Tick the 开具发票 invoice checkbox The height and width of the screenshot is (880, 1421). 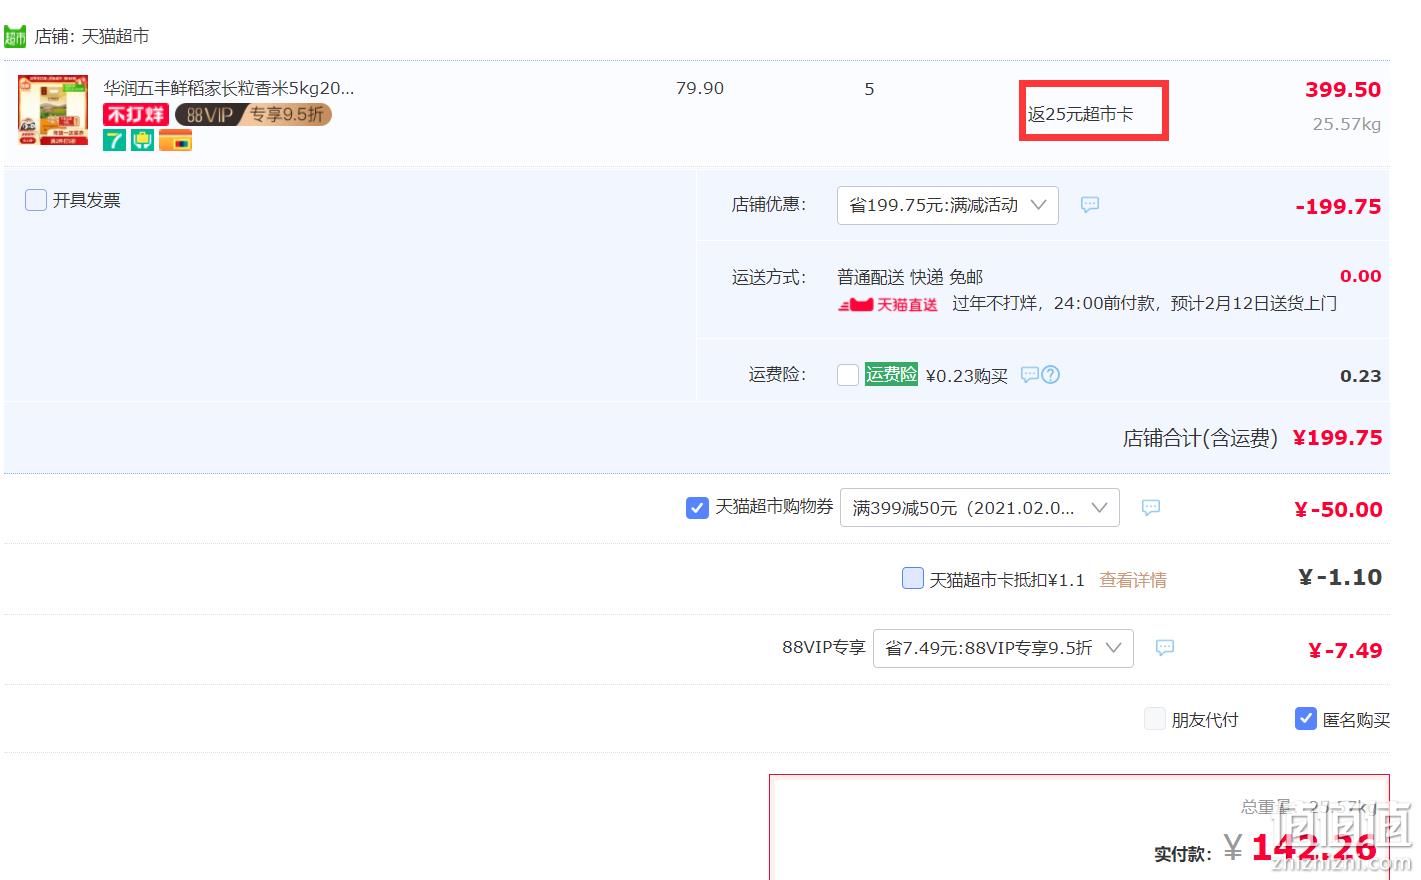[x=36, y=200]
